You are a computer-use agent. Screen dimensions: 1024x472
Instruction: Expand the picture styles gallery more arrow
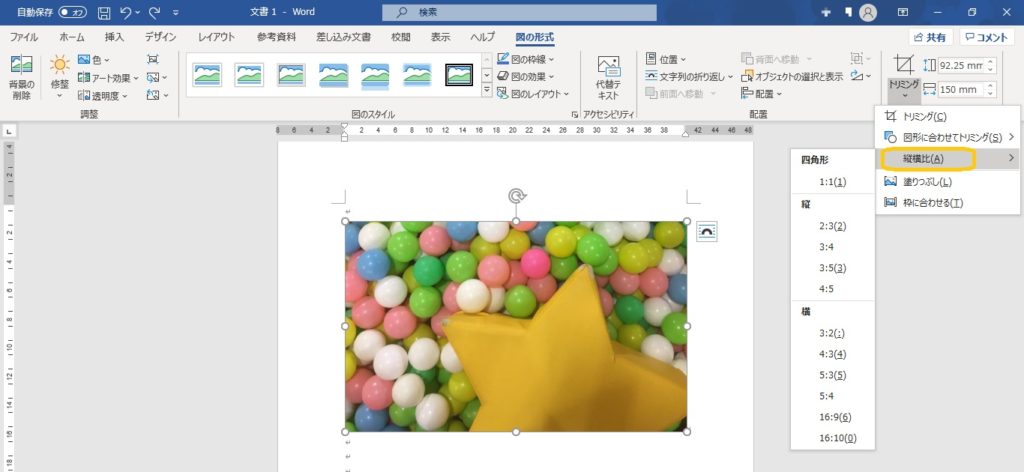coord(487,91)
